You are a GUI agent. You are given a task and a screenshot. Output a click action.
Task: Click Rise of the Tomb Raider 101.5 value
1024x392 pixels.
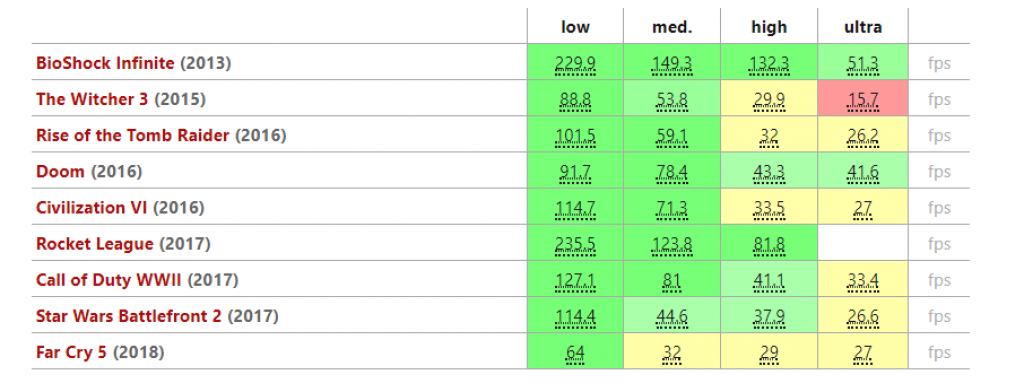575,137
